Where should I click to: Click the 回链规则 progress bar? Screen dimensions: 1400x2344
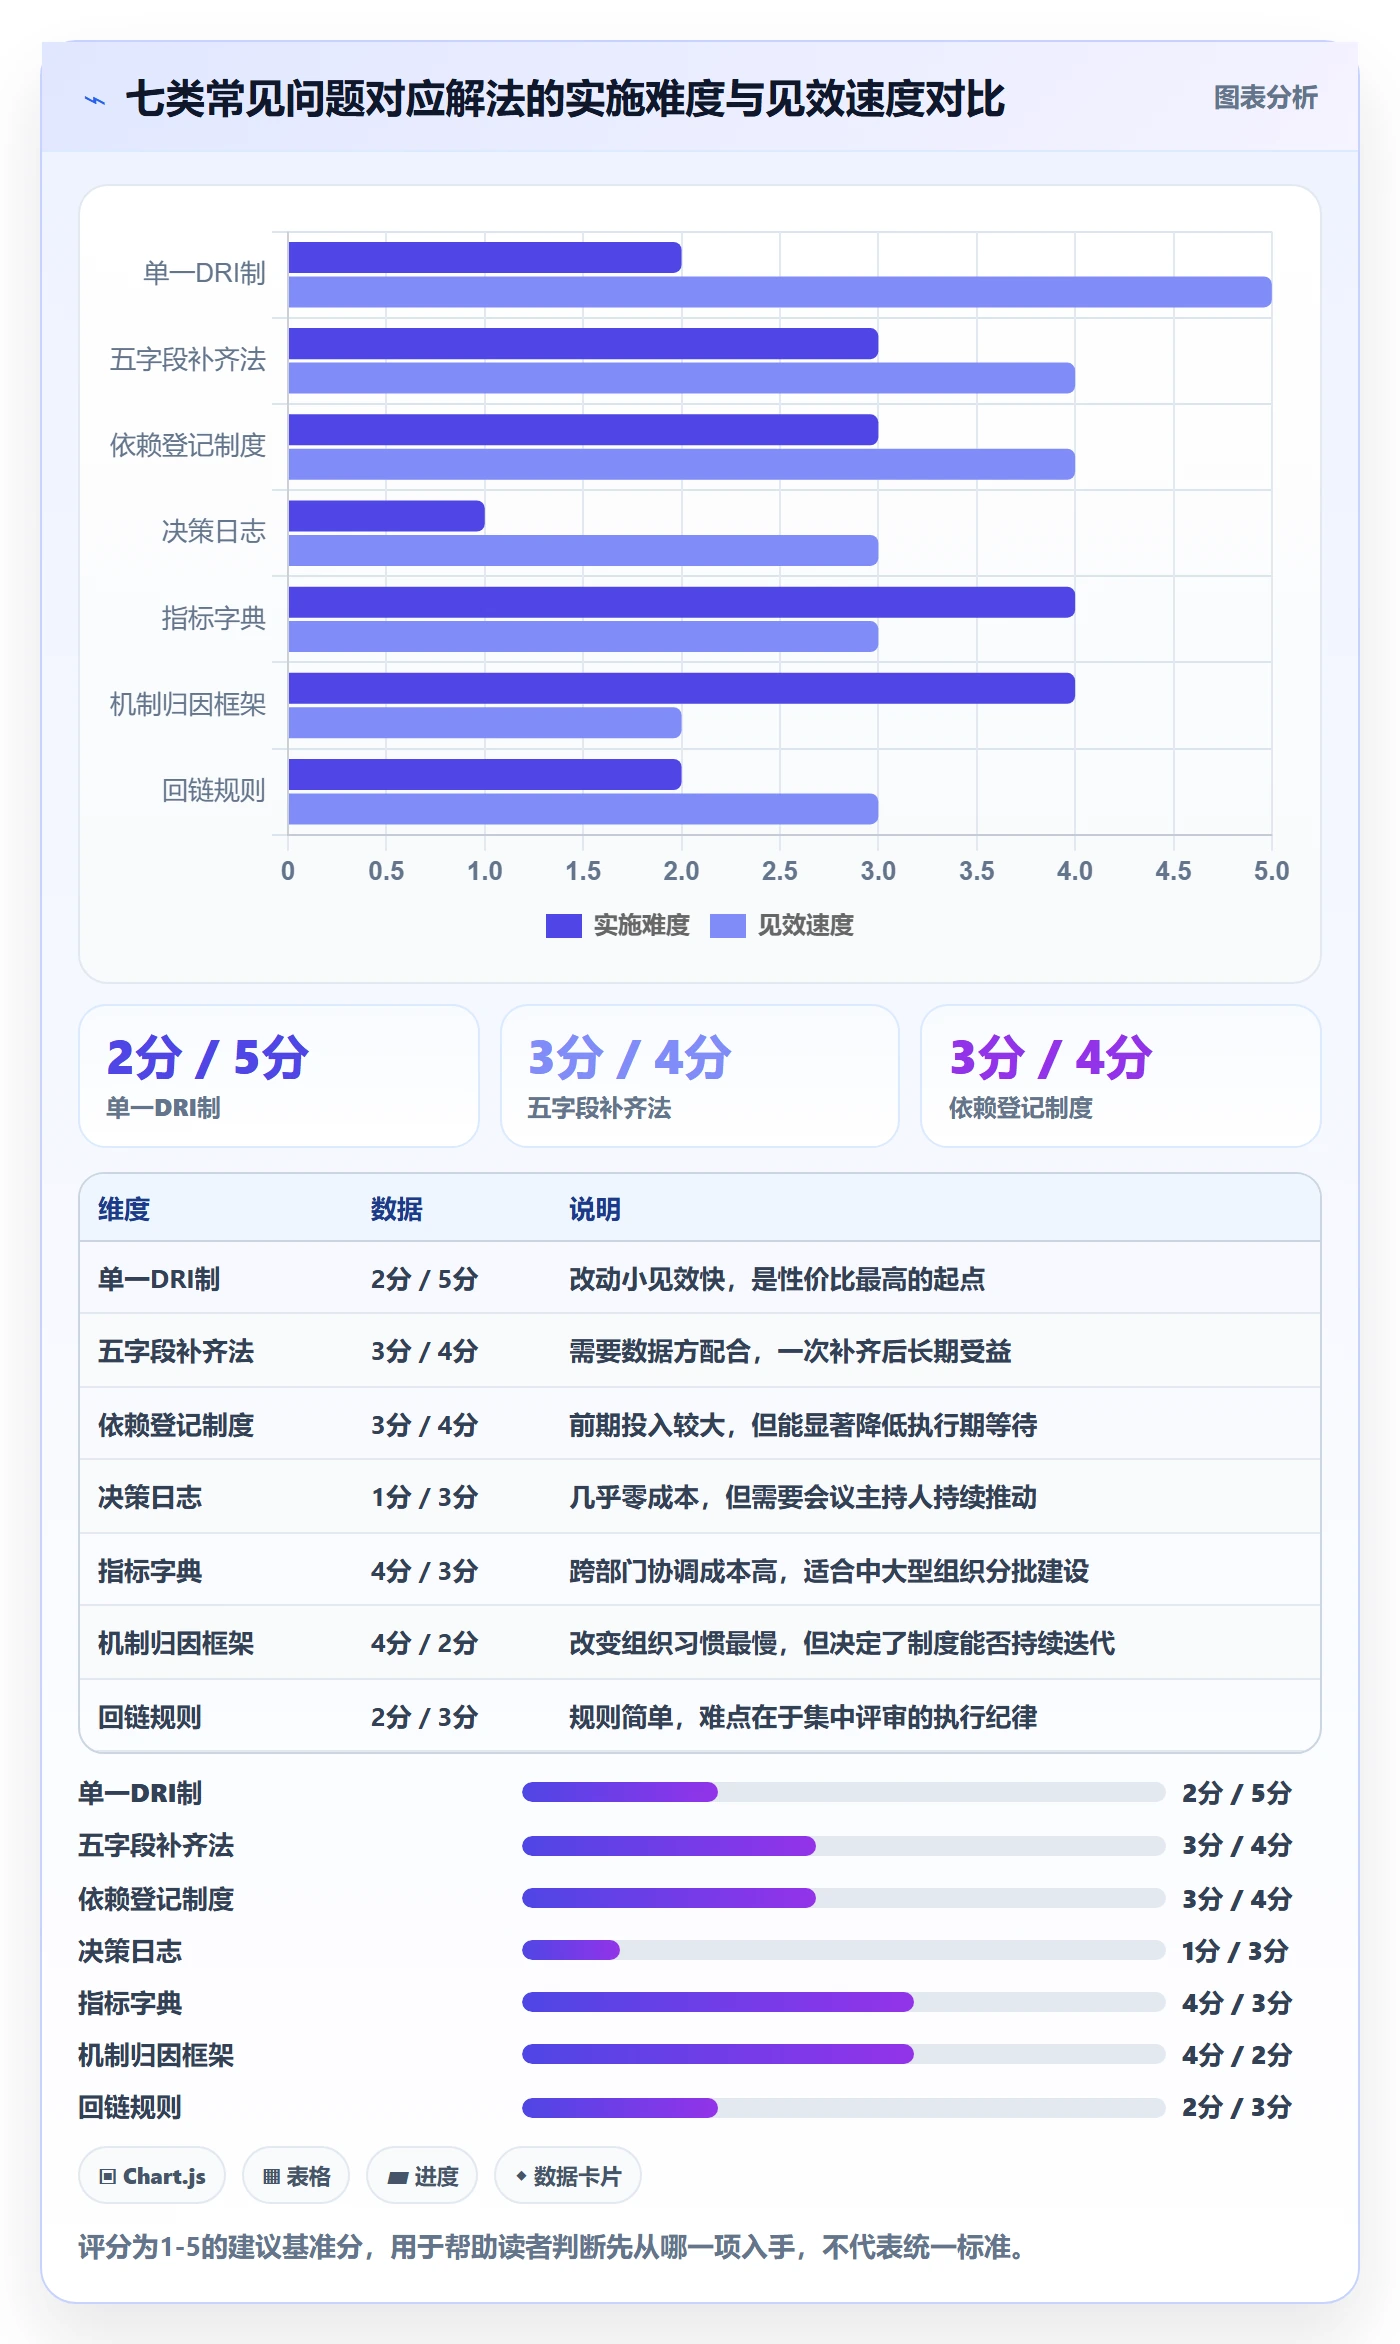tap(843, 2107)
